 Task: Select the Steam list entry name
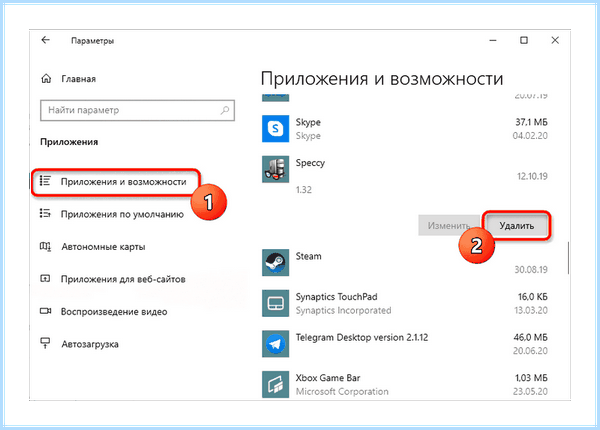pos(308,256)
